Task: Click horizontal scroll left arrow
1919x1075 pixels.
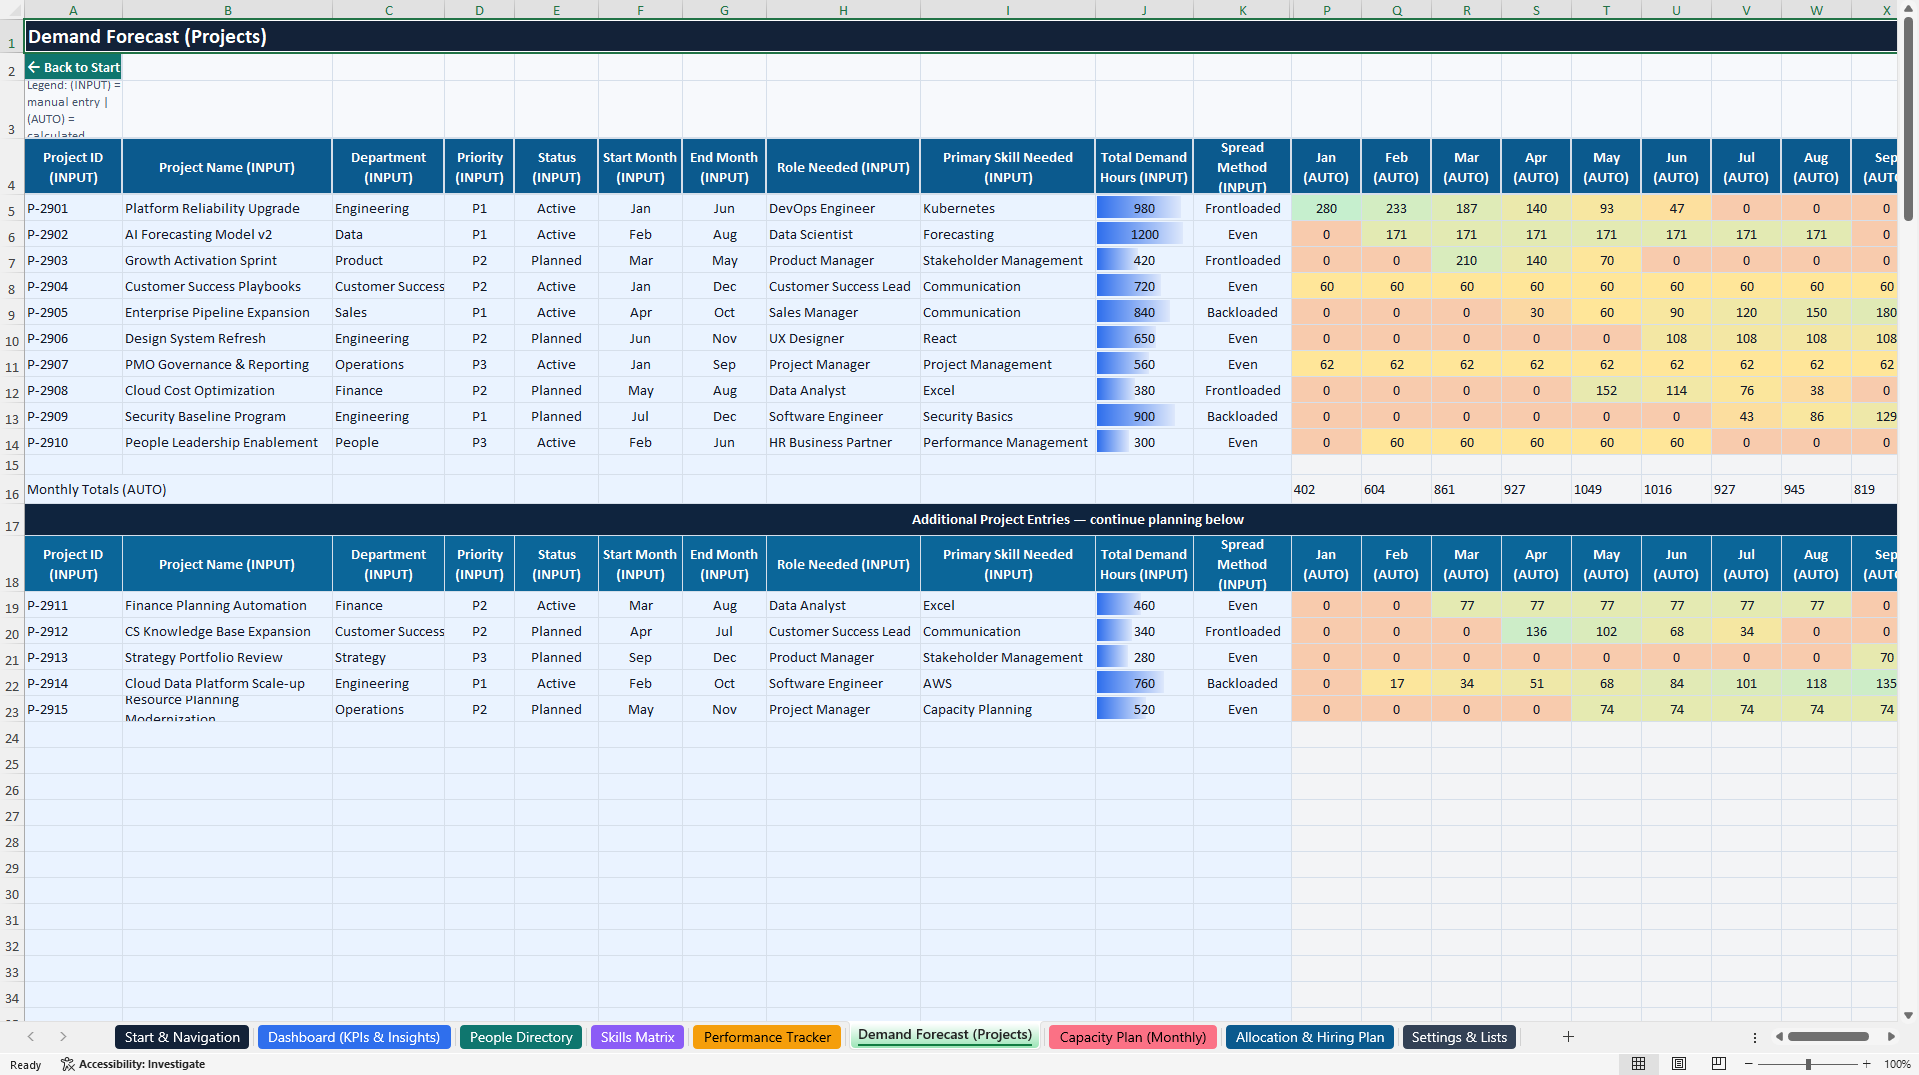Action: tap(1779, 1037)
